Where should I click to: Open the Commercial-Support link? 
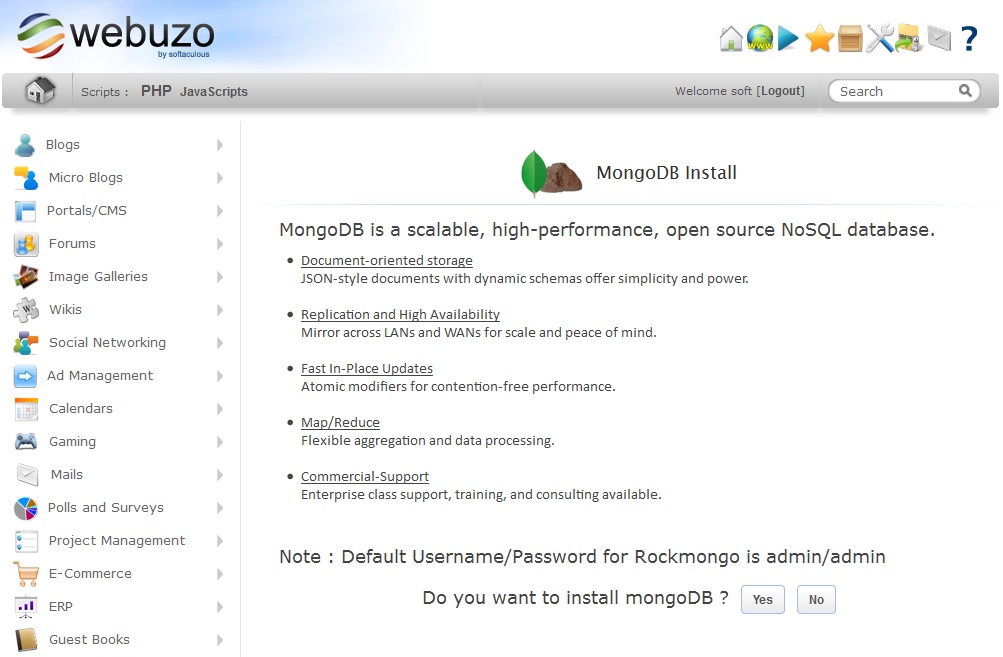coord(365,477)
